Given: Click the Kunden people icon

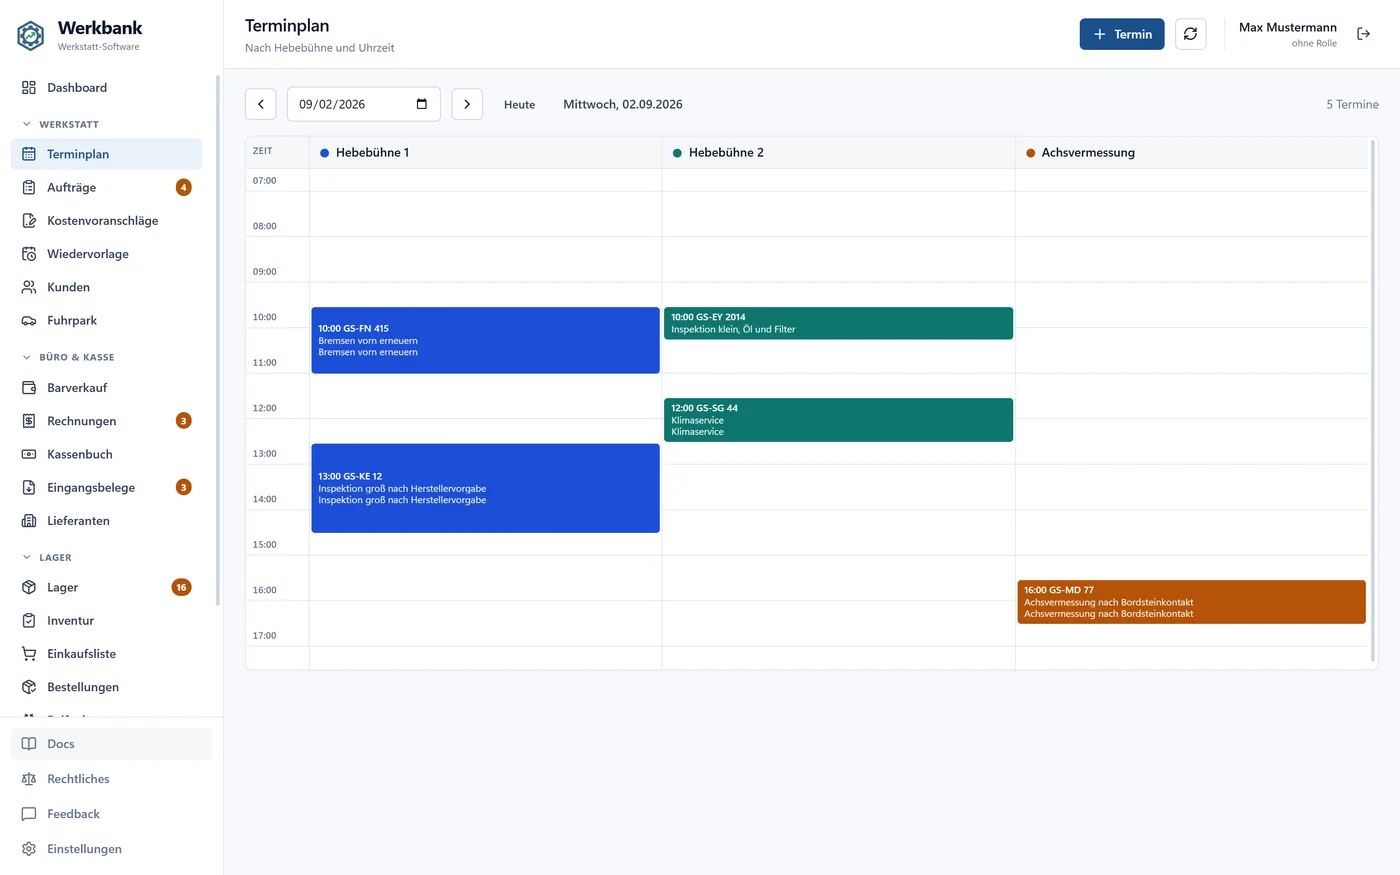Looking at the screenshot, I should point(29,287).
